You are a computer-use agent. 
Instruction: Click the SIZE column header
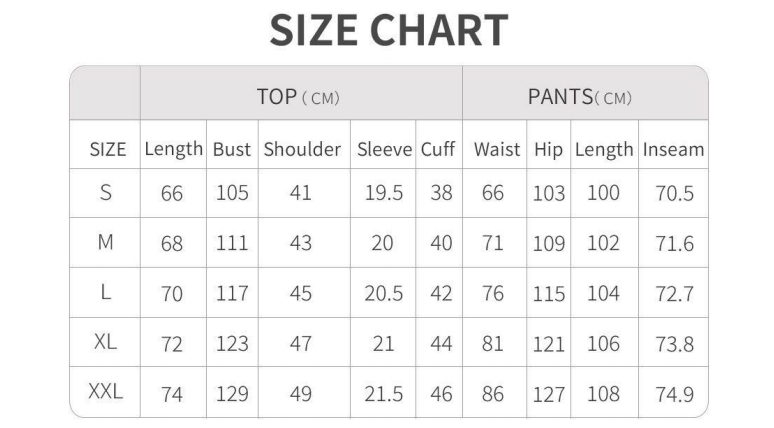(108, 150)
